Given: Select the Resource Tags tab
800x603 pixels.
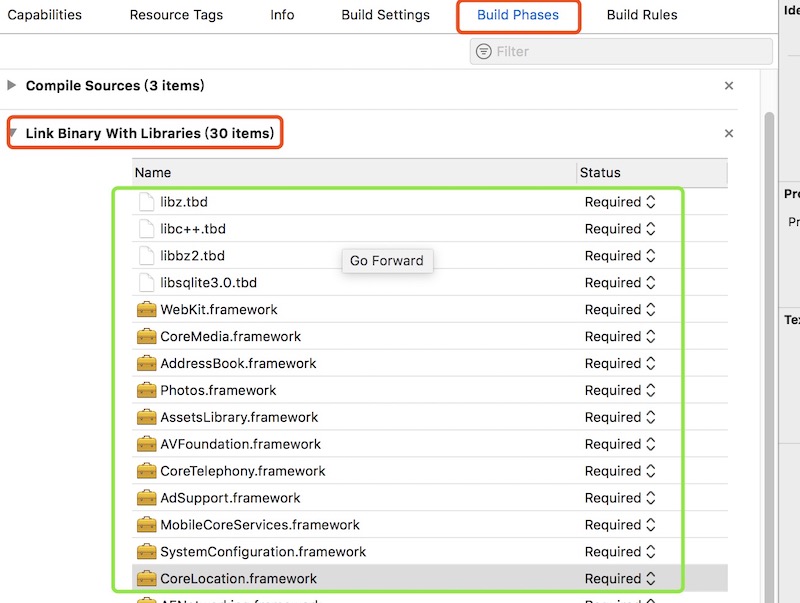Looking at the screenshot, I should 176,15.
